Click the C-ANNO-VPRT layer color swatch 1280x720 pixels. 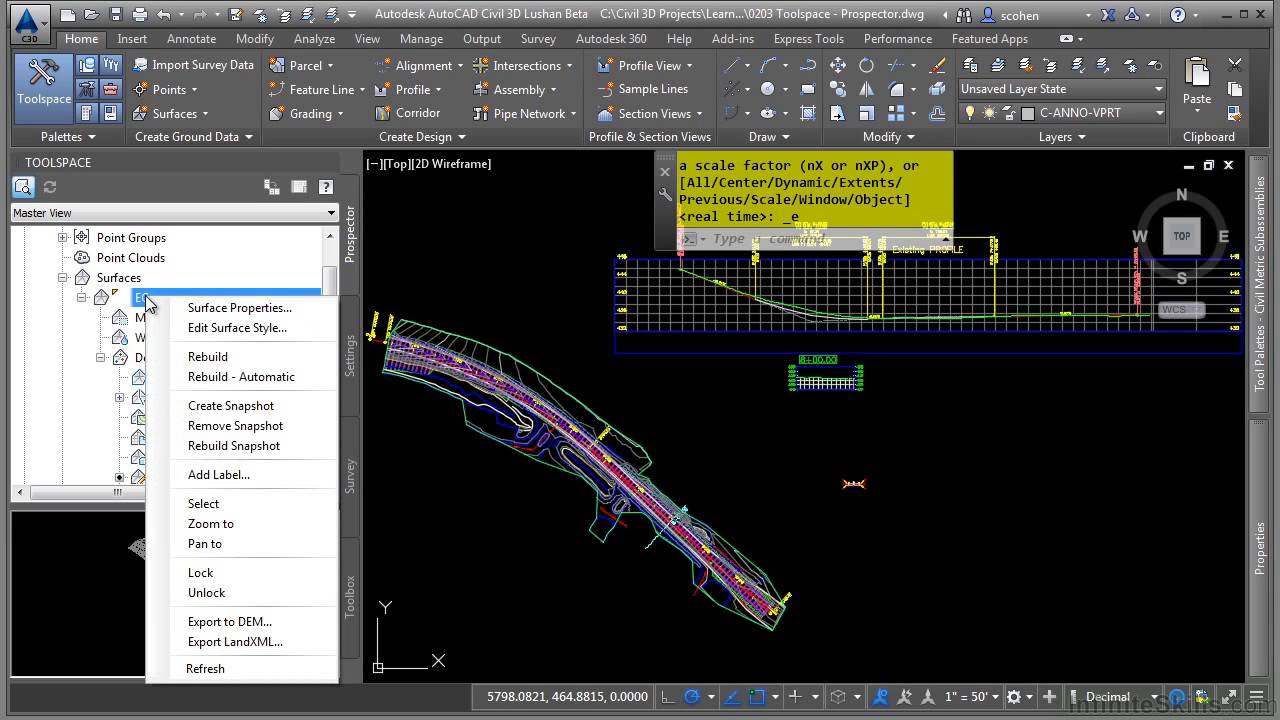(1027, 113)
